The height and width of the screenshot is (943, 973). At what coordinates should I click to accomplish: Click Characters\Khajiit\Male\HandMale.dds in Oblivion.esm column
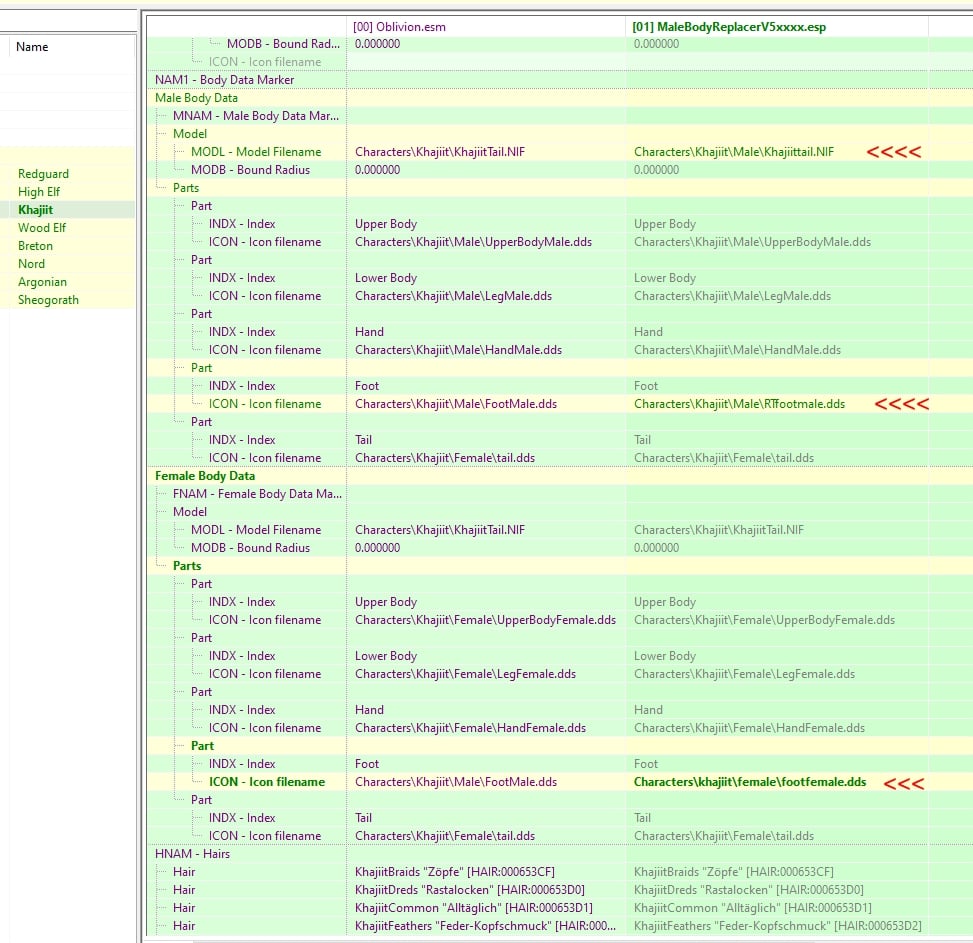tap(459, 350)
